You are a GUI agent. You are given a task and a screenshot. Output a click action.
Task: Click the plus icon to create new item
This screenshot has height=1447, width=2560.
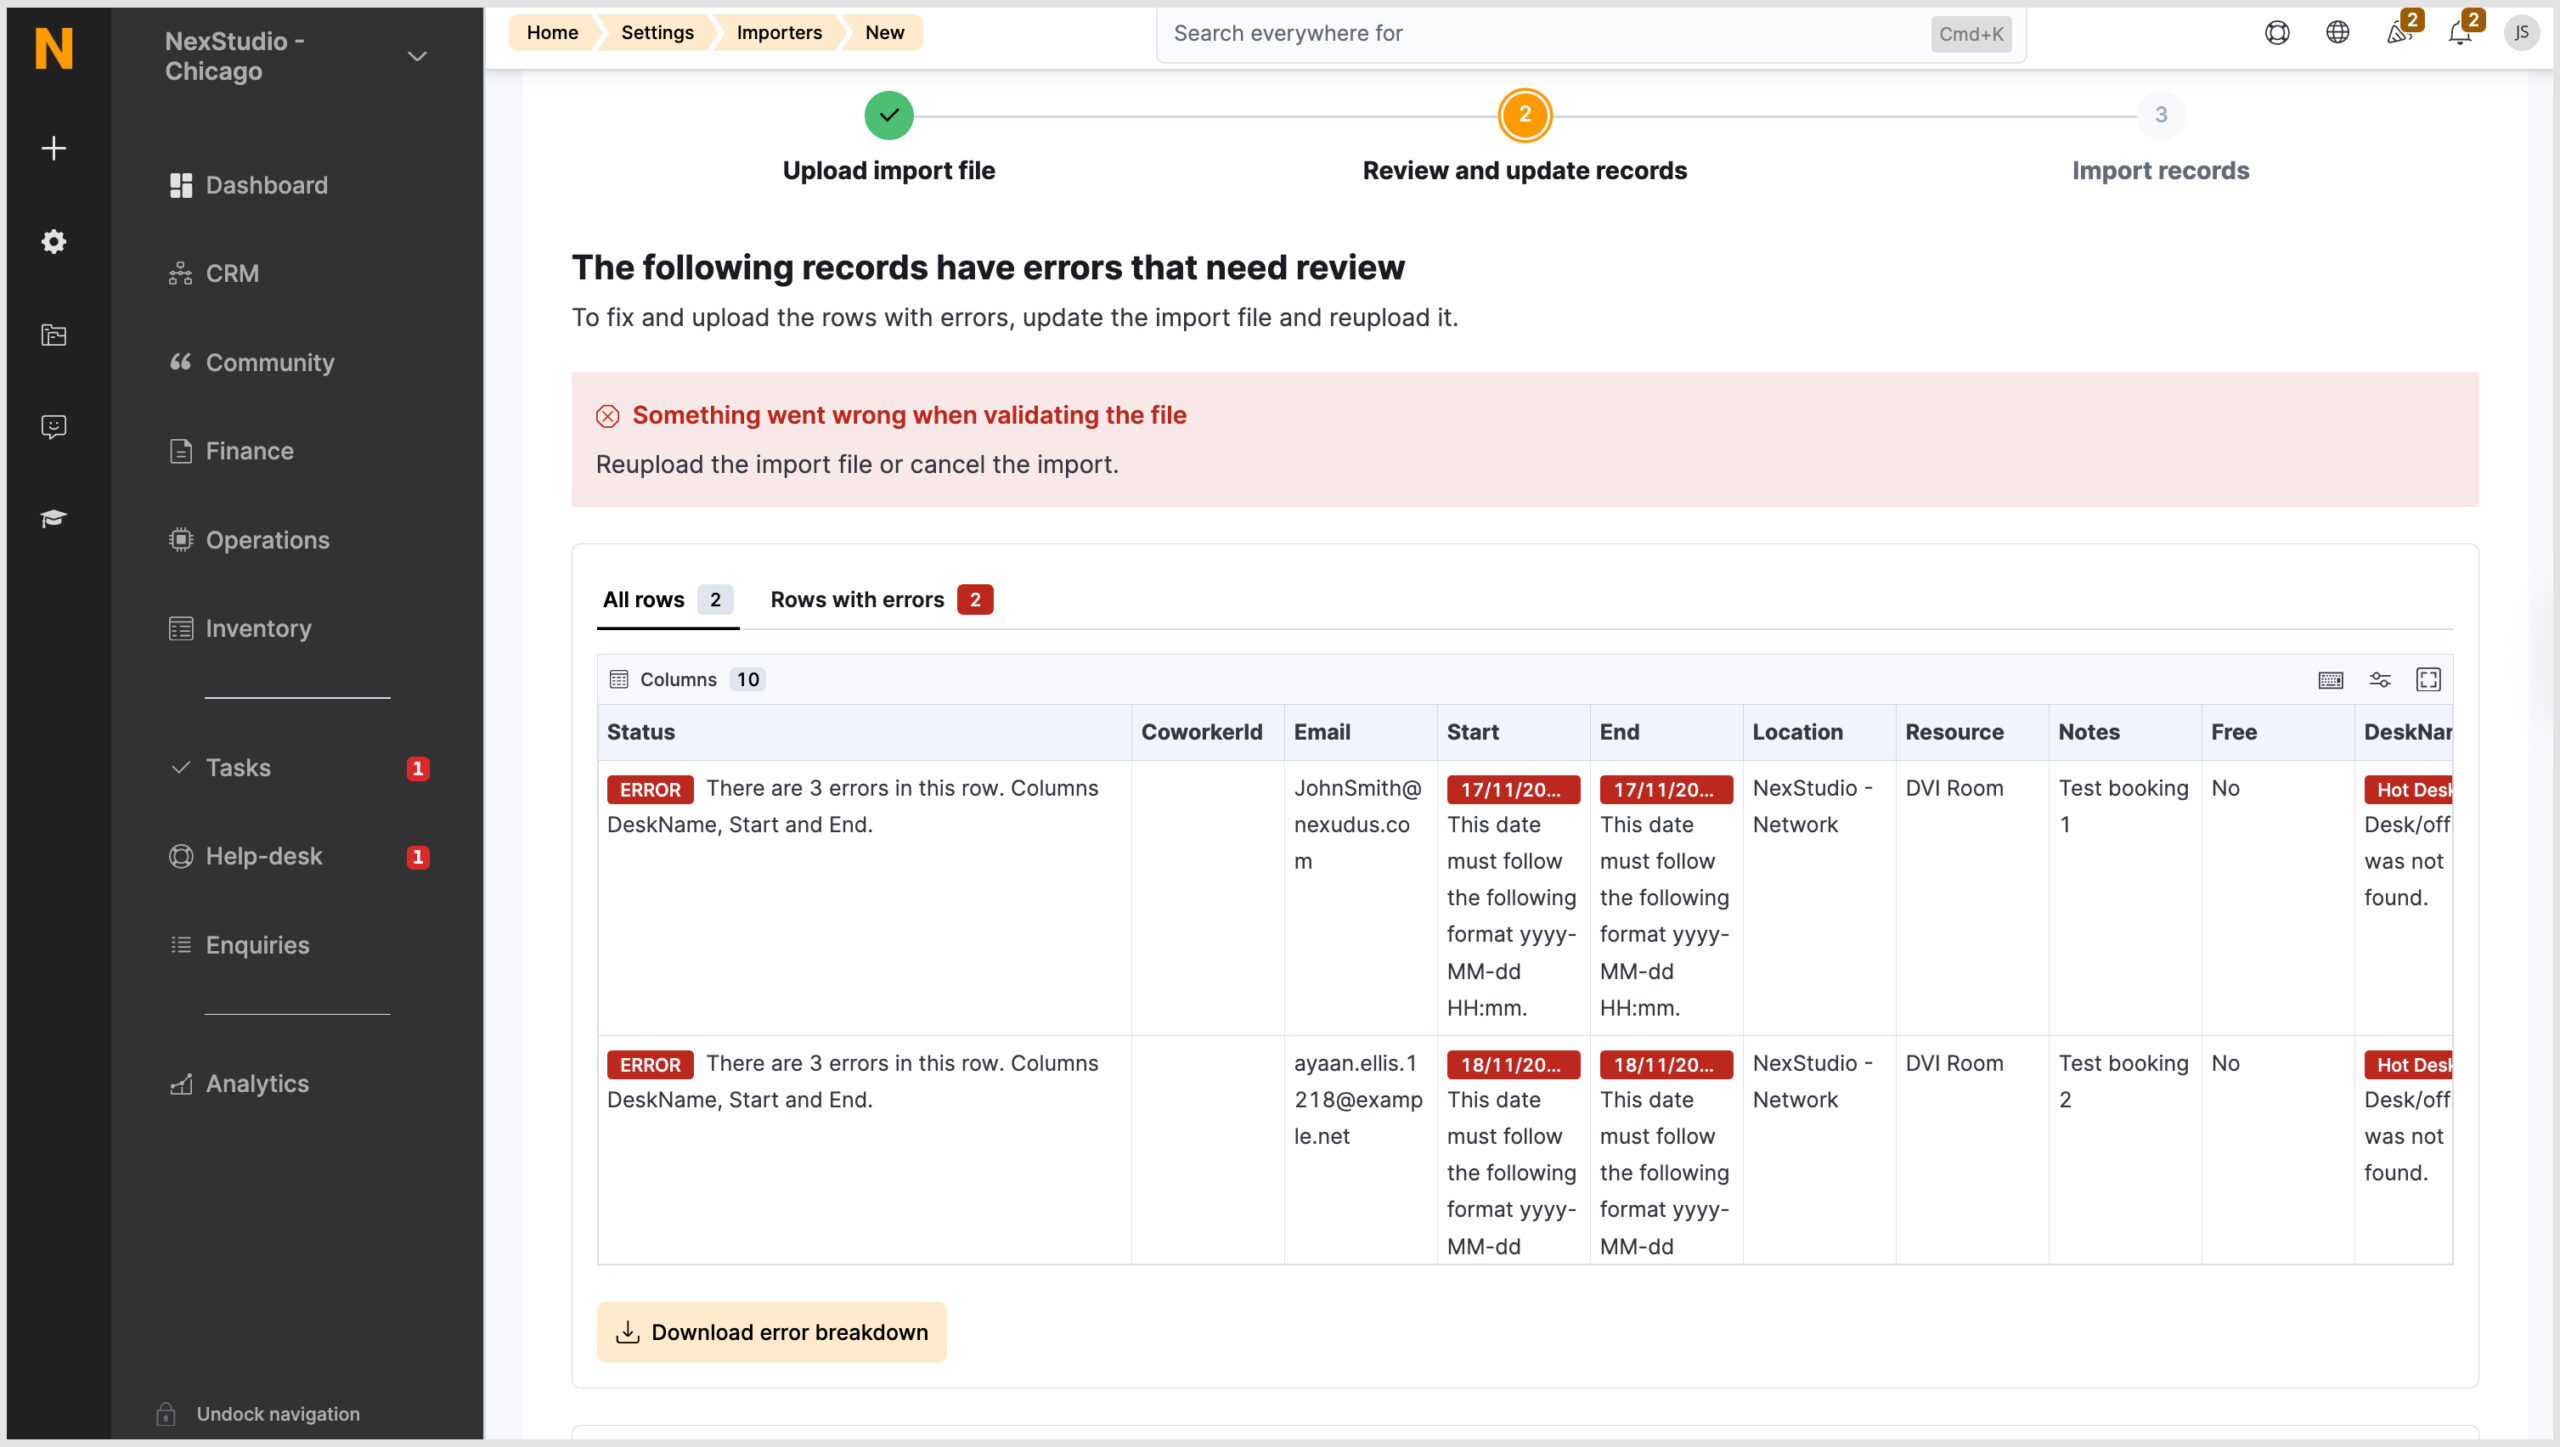(x=52, y=147)
